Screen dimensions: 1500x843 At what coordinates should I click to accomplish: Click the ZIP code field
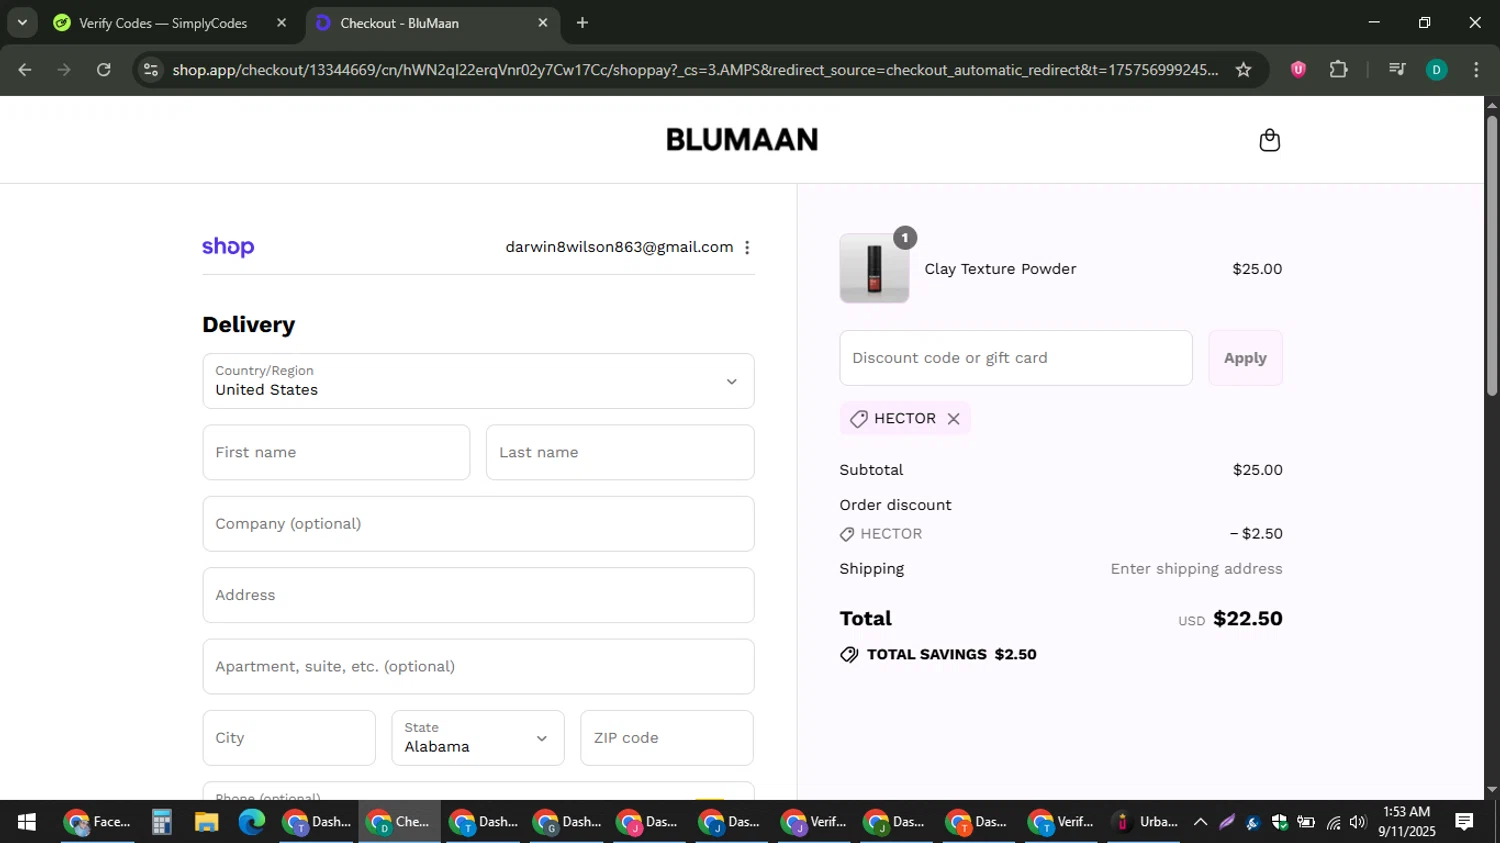pos(667,738)
